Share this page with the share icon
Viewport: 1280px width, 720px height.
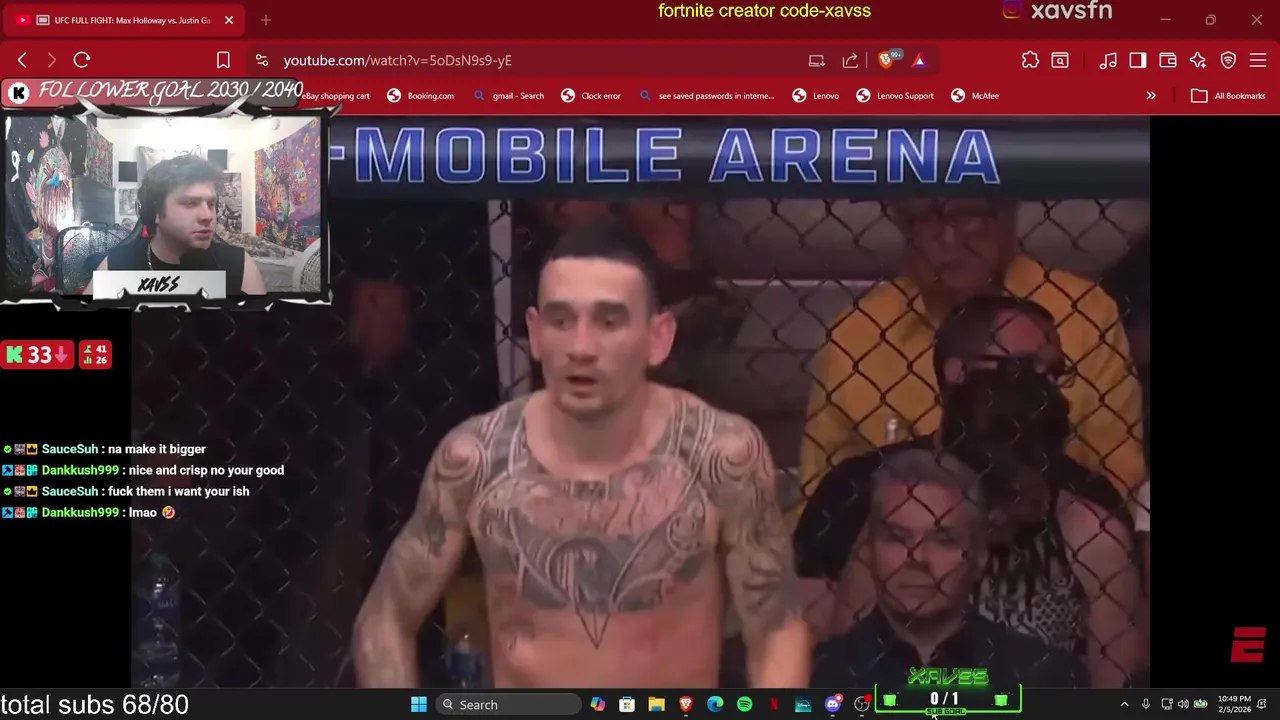point(850,60)
